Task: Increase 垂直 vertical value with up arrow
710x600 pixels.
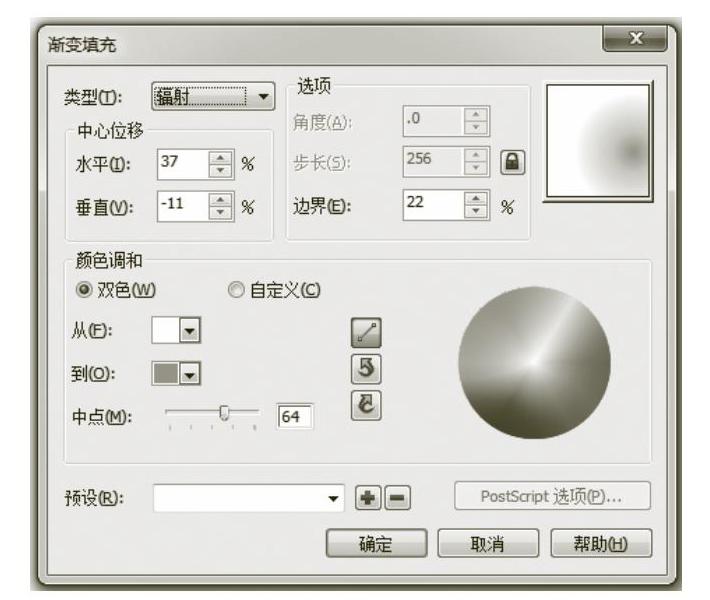Action: pyautogui.click(x=221, y=200)
